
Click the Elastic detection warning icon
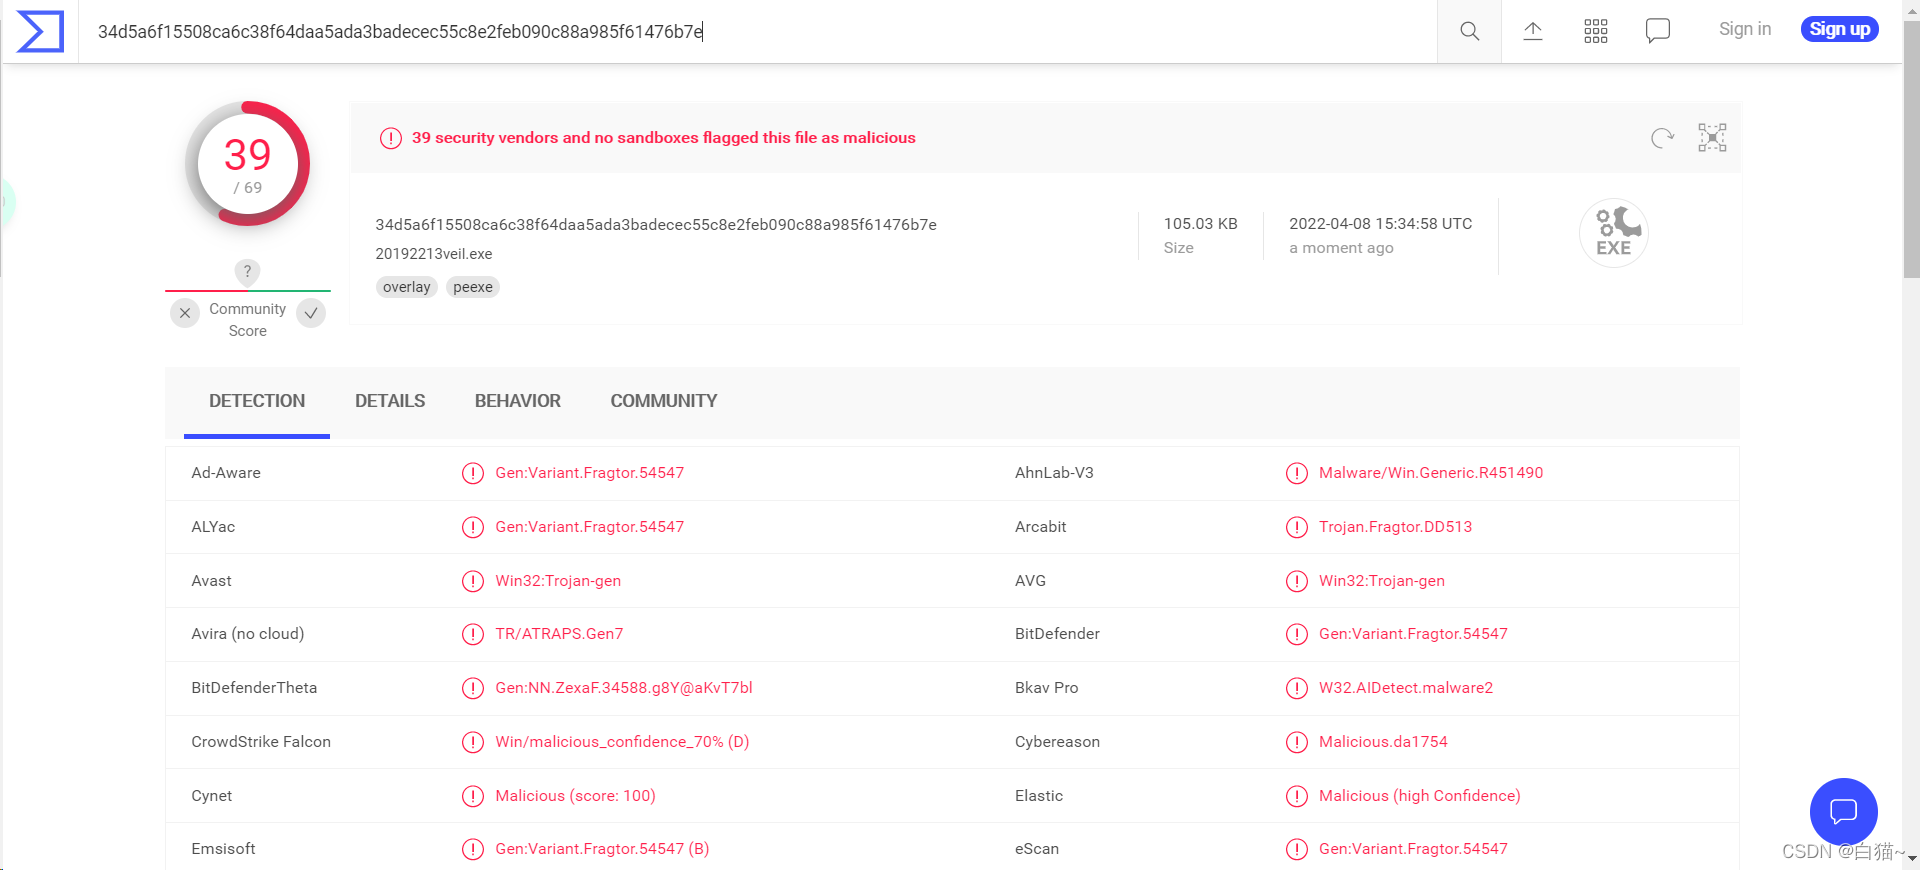pos(1297,796)
